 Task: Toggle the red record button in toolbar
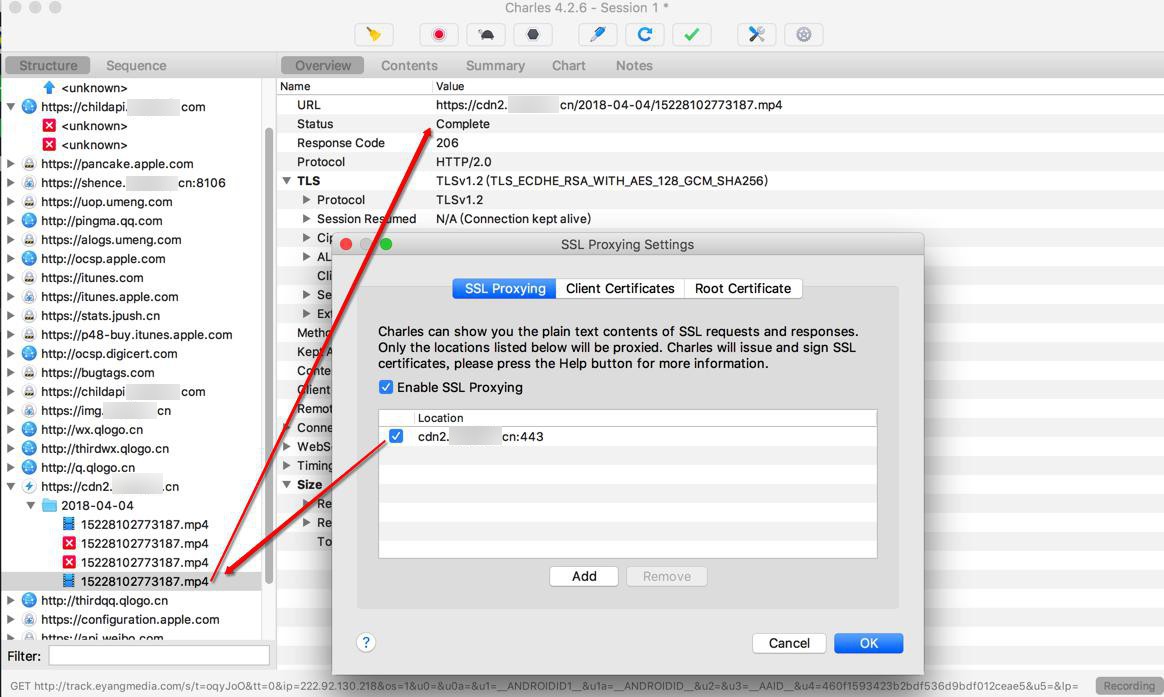[439, 34]
